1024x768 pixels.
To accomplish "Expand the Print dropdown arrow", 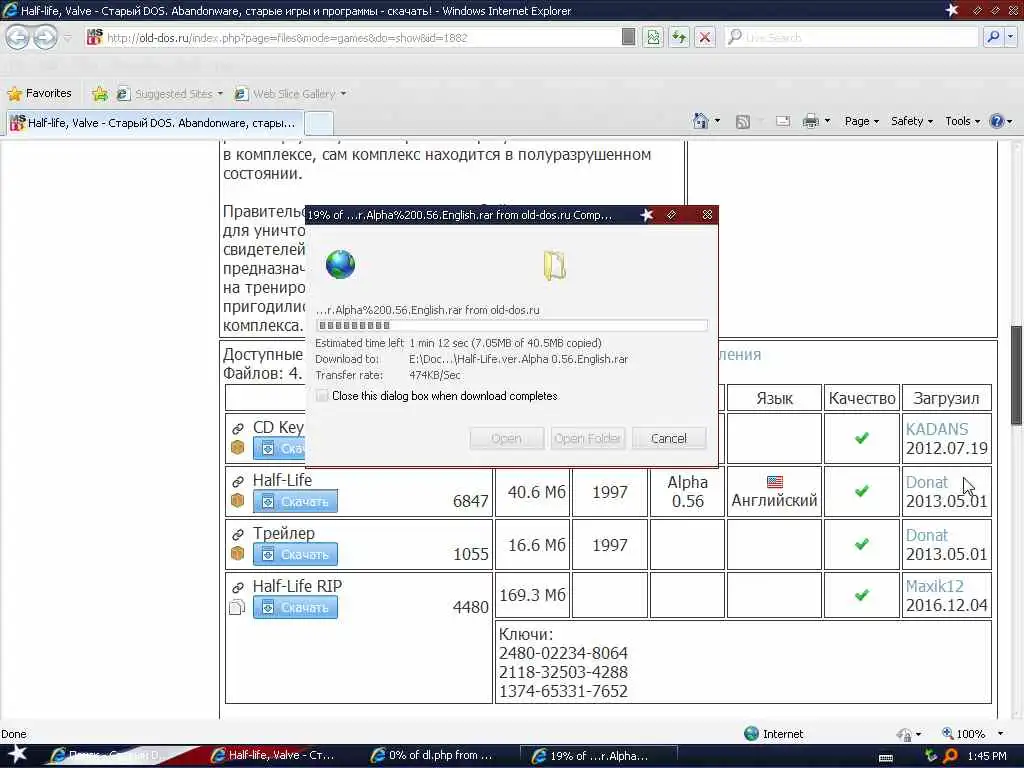I will tap(827, 121).
